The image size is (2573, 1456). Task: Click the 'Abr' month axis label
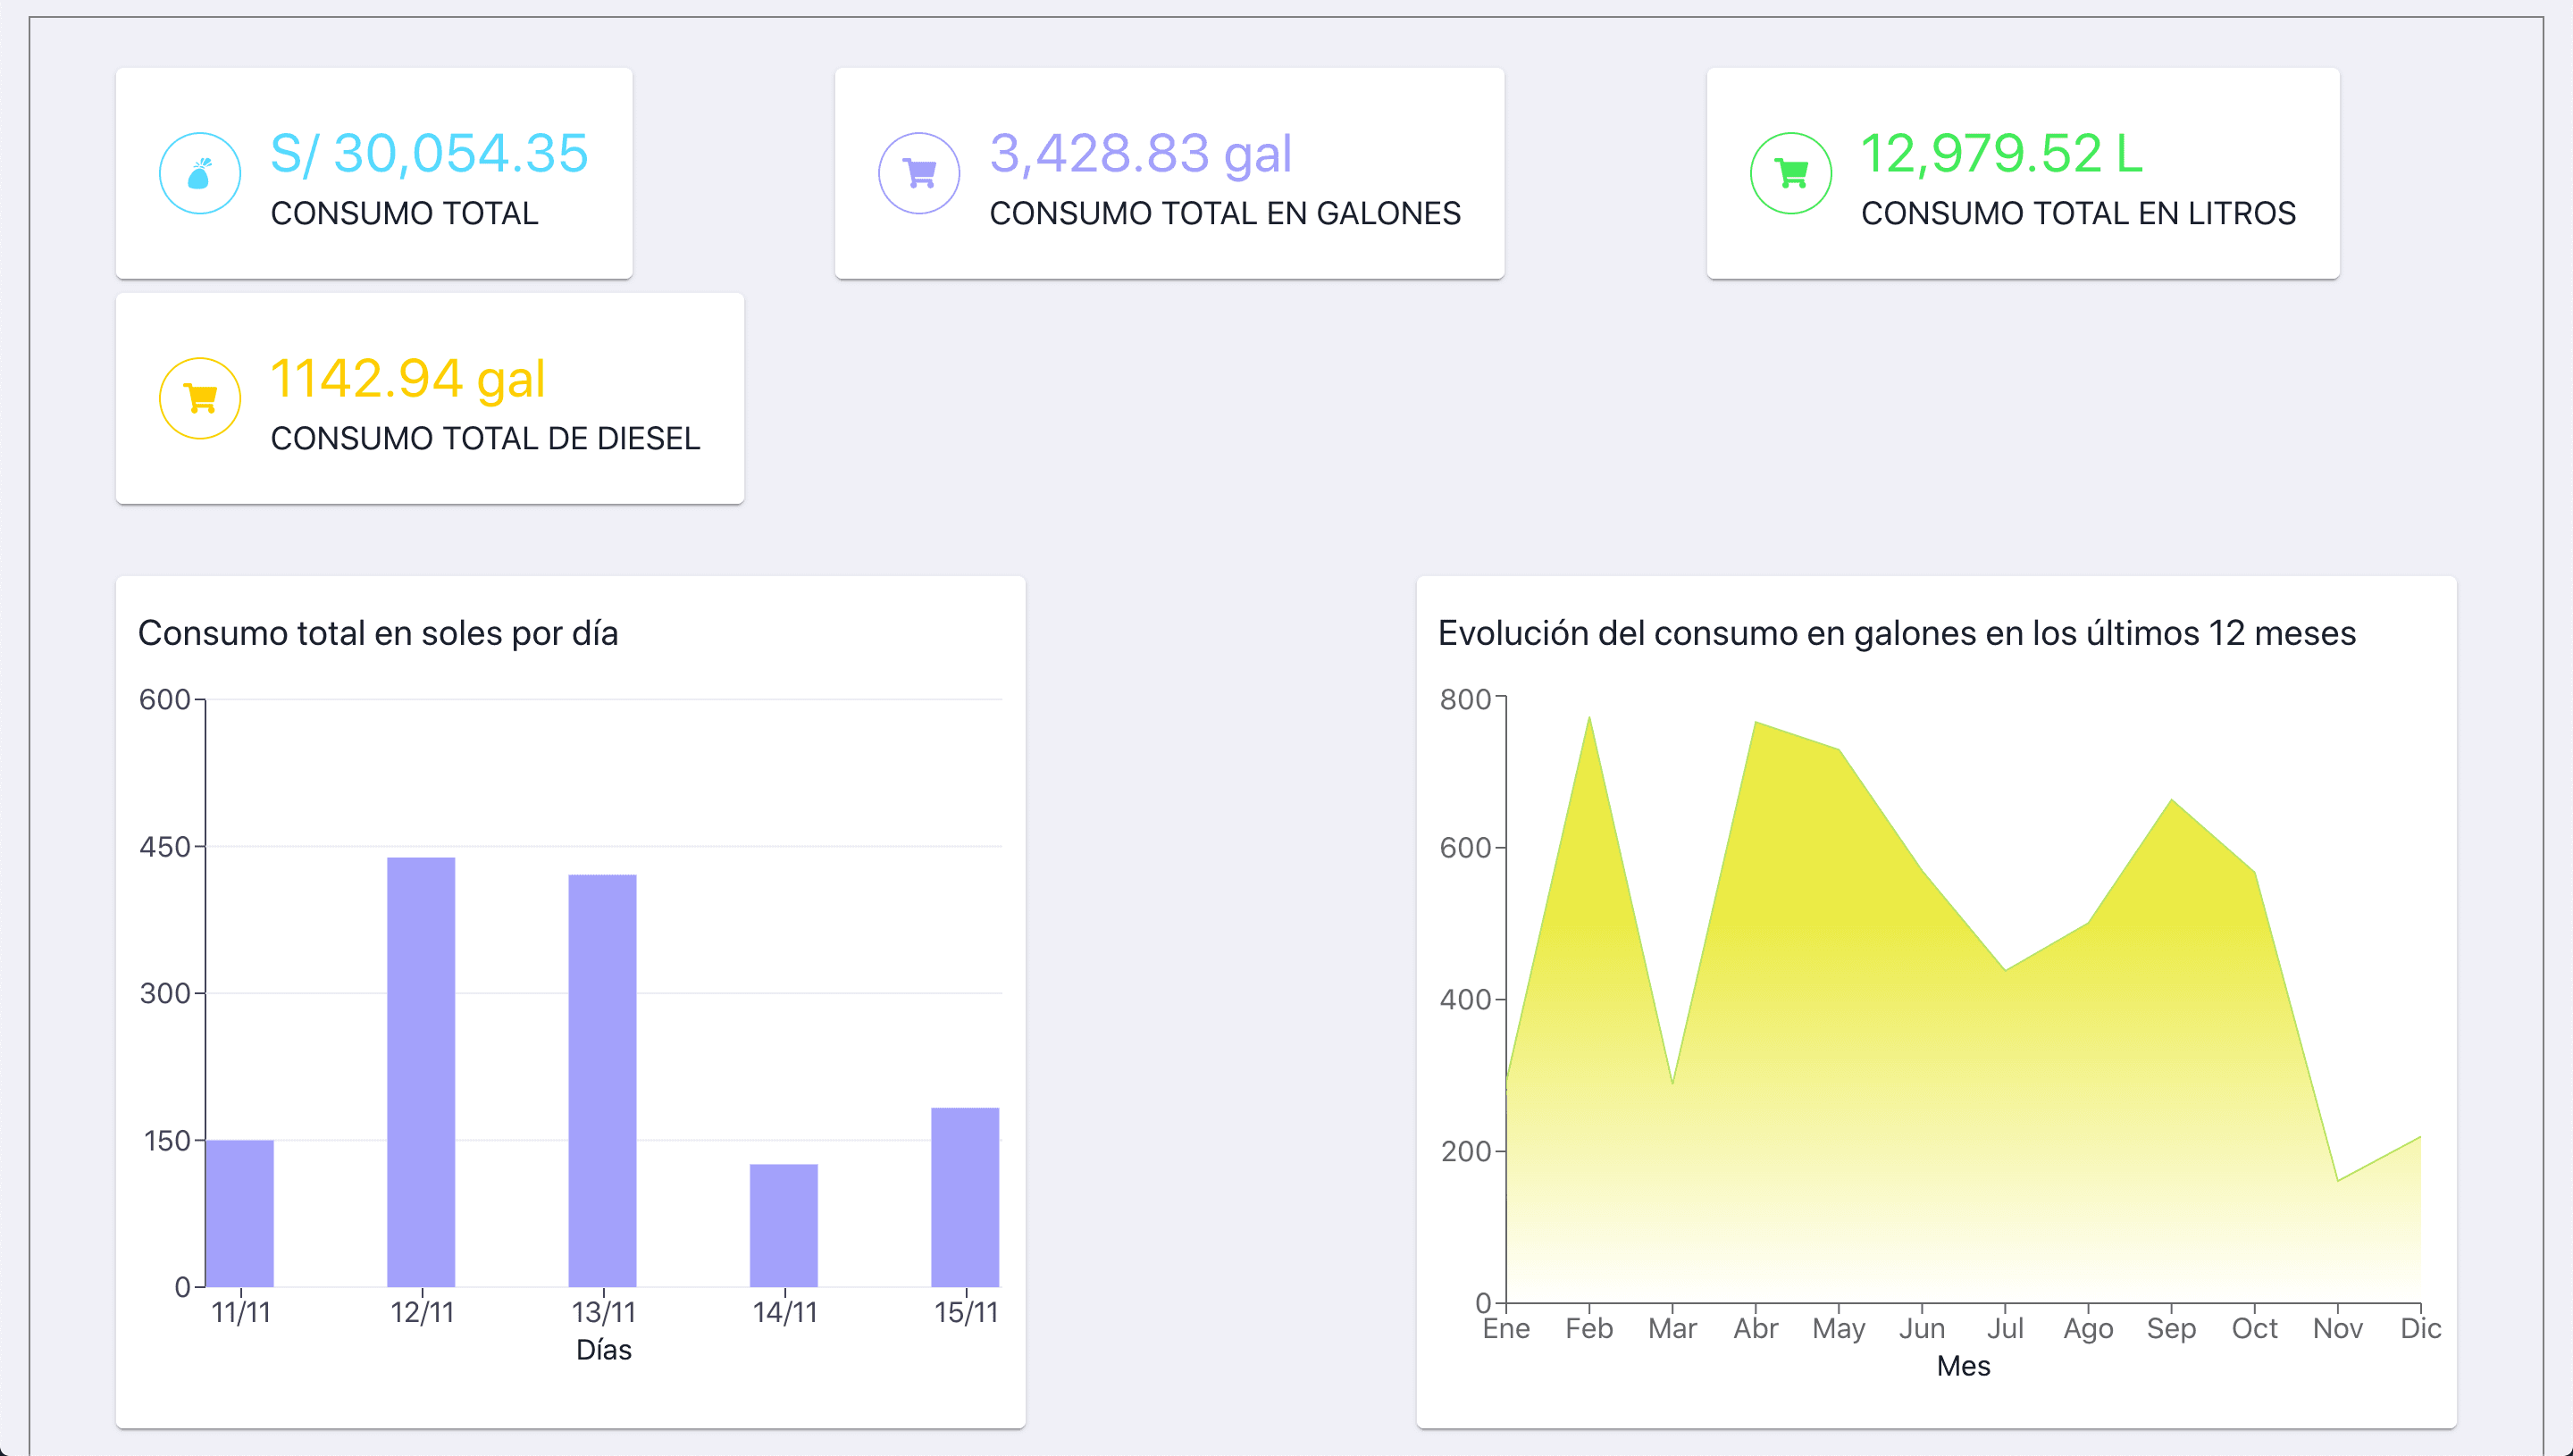[x=1756, y=1328]
